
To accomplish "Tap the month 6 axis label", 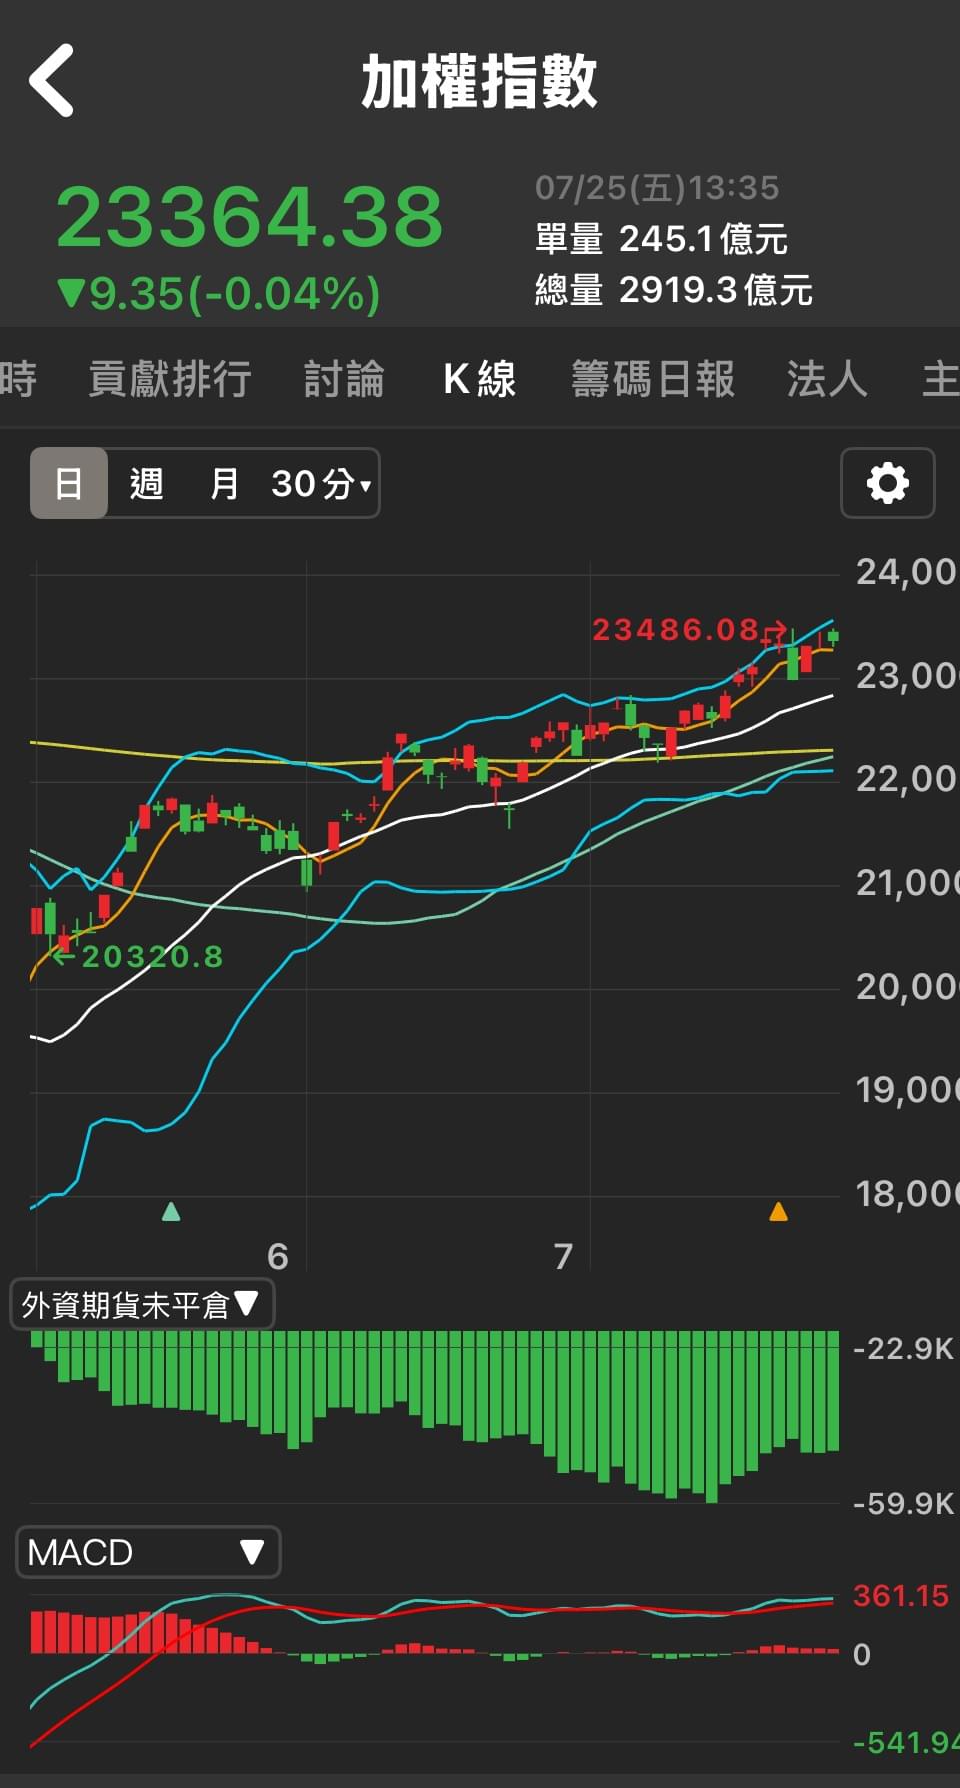I will [278, 1256].
